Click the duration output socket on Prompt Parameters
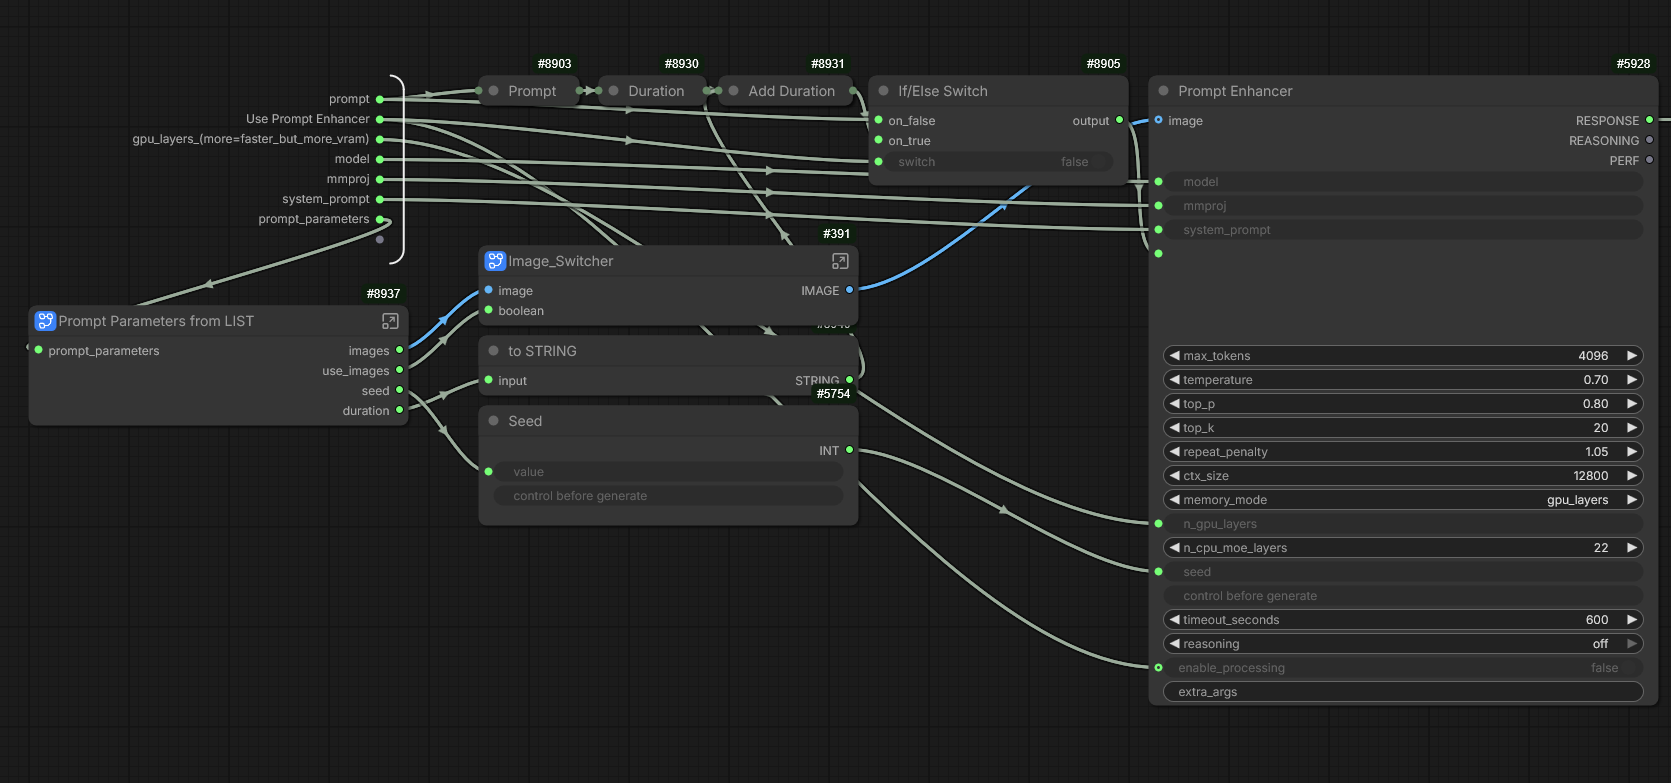This screenshot has height=783, width=1671. tap(400, 410)
